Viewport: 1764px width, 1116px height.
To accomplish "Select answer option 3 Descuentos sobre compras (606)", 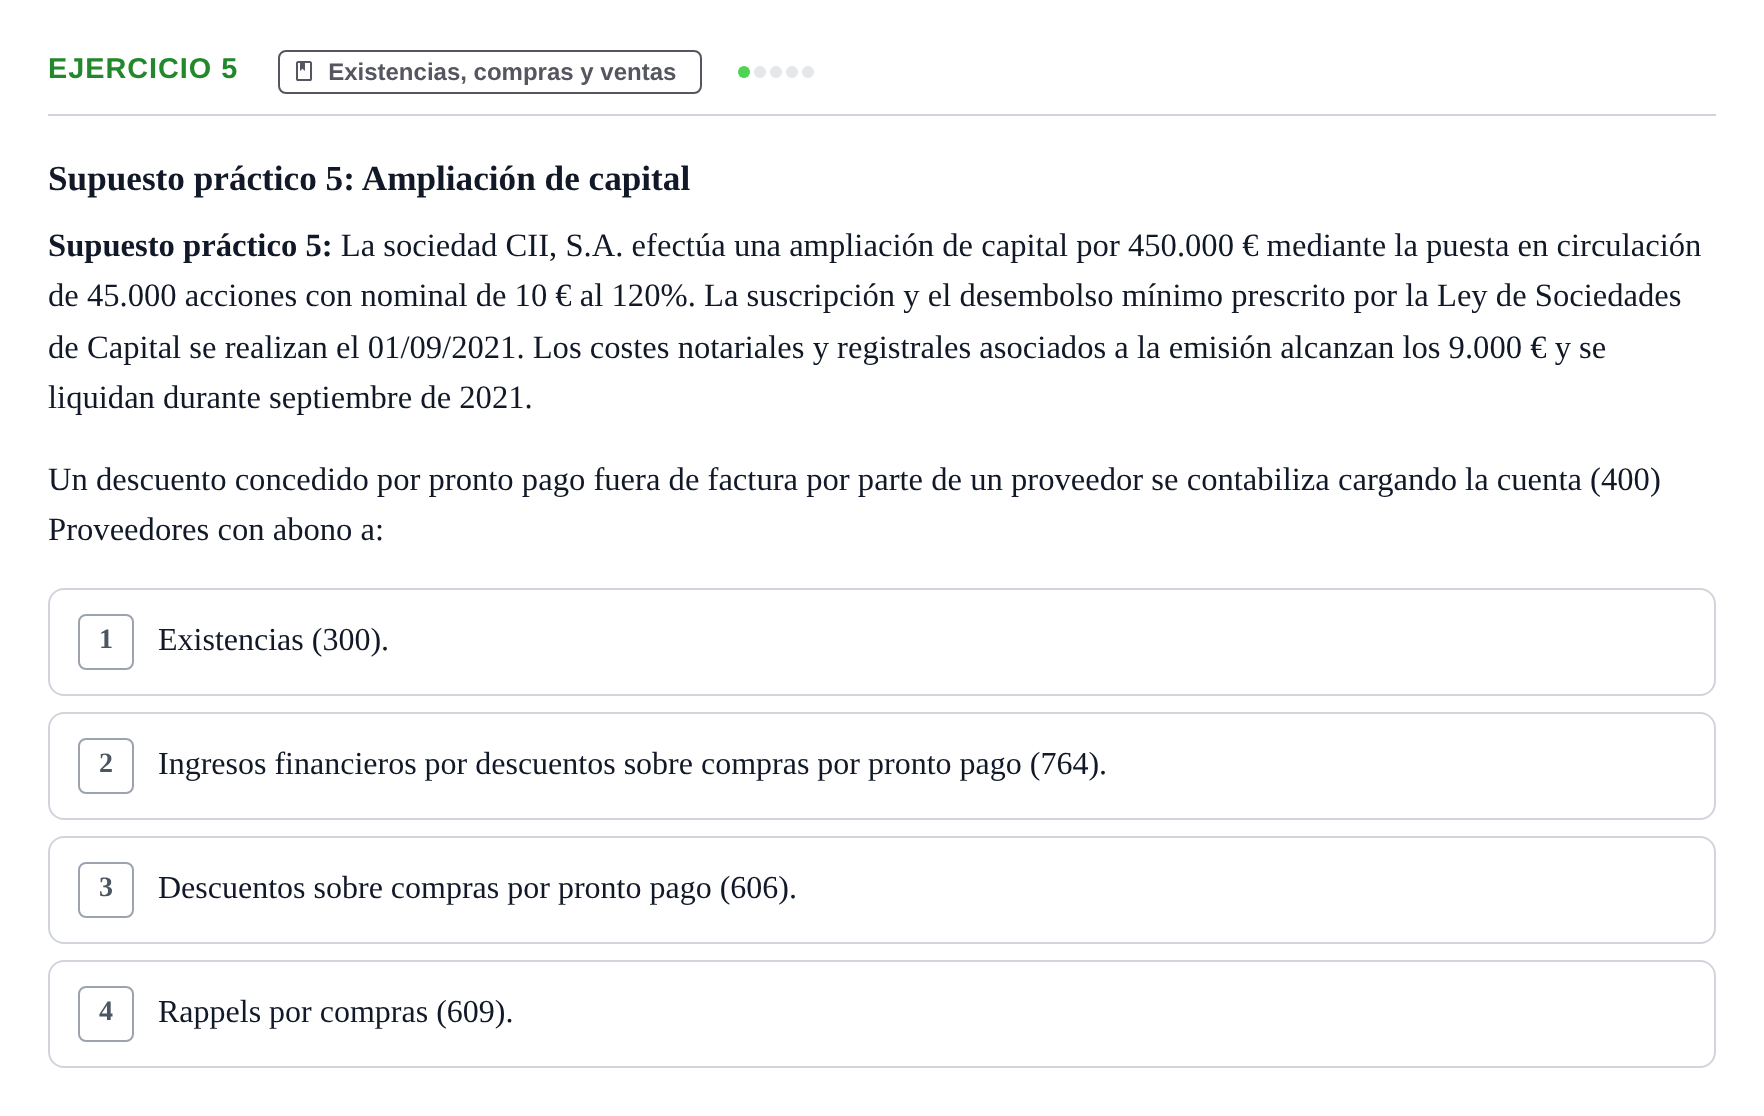I will click(x=881, y=890).
